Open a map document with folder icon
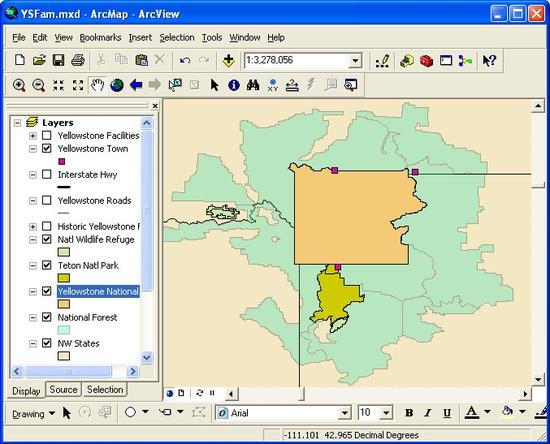This screenshot has height=444, width=550. 39,60
